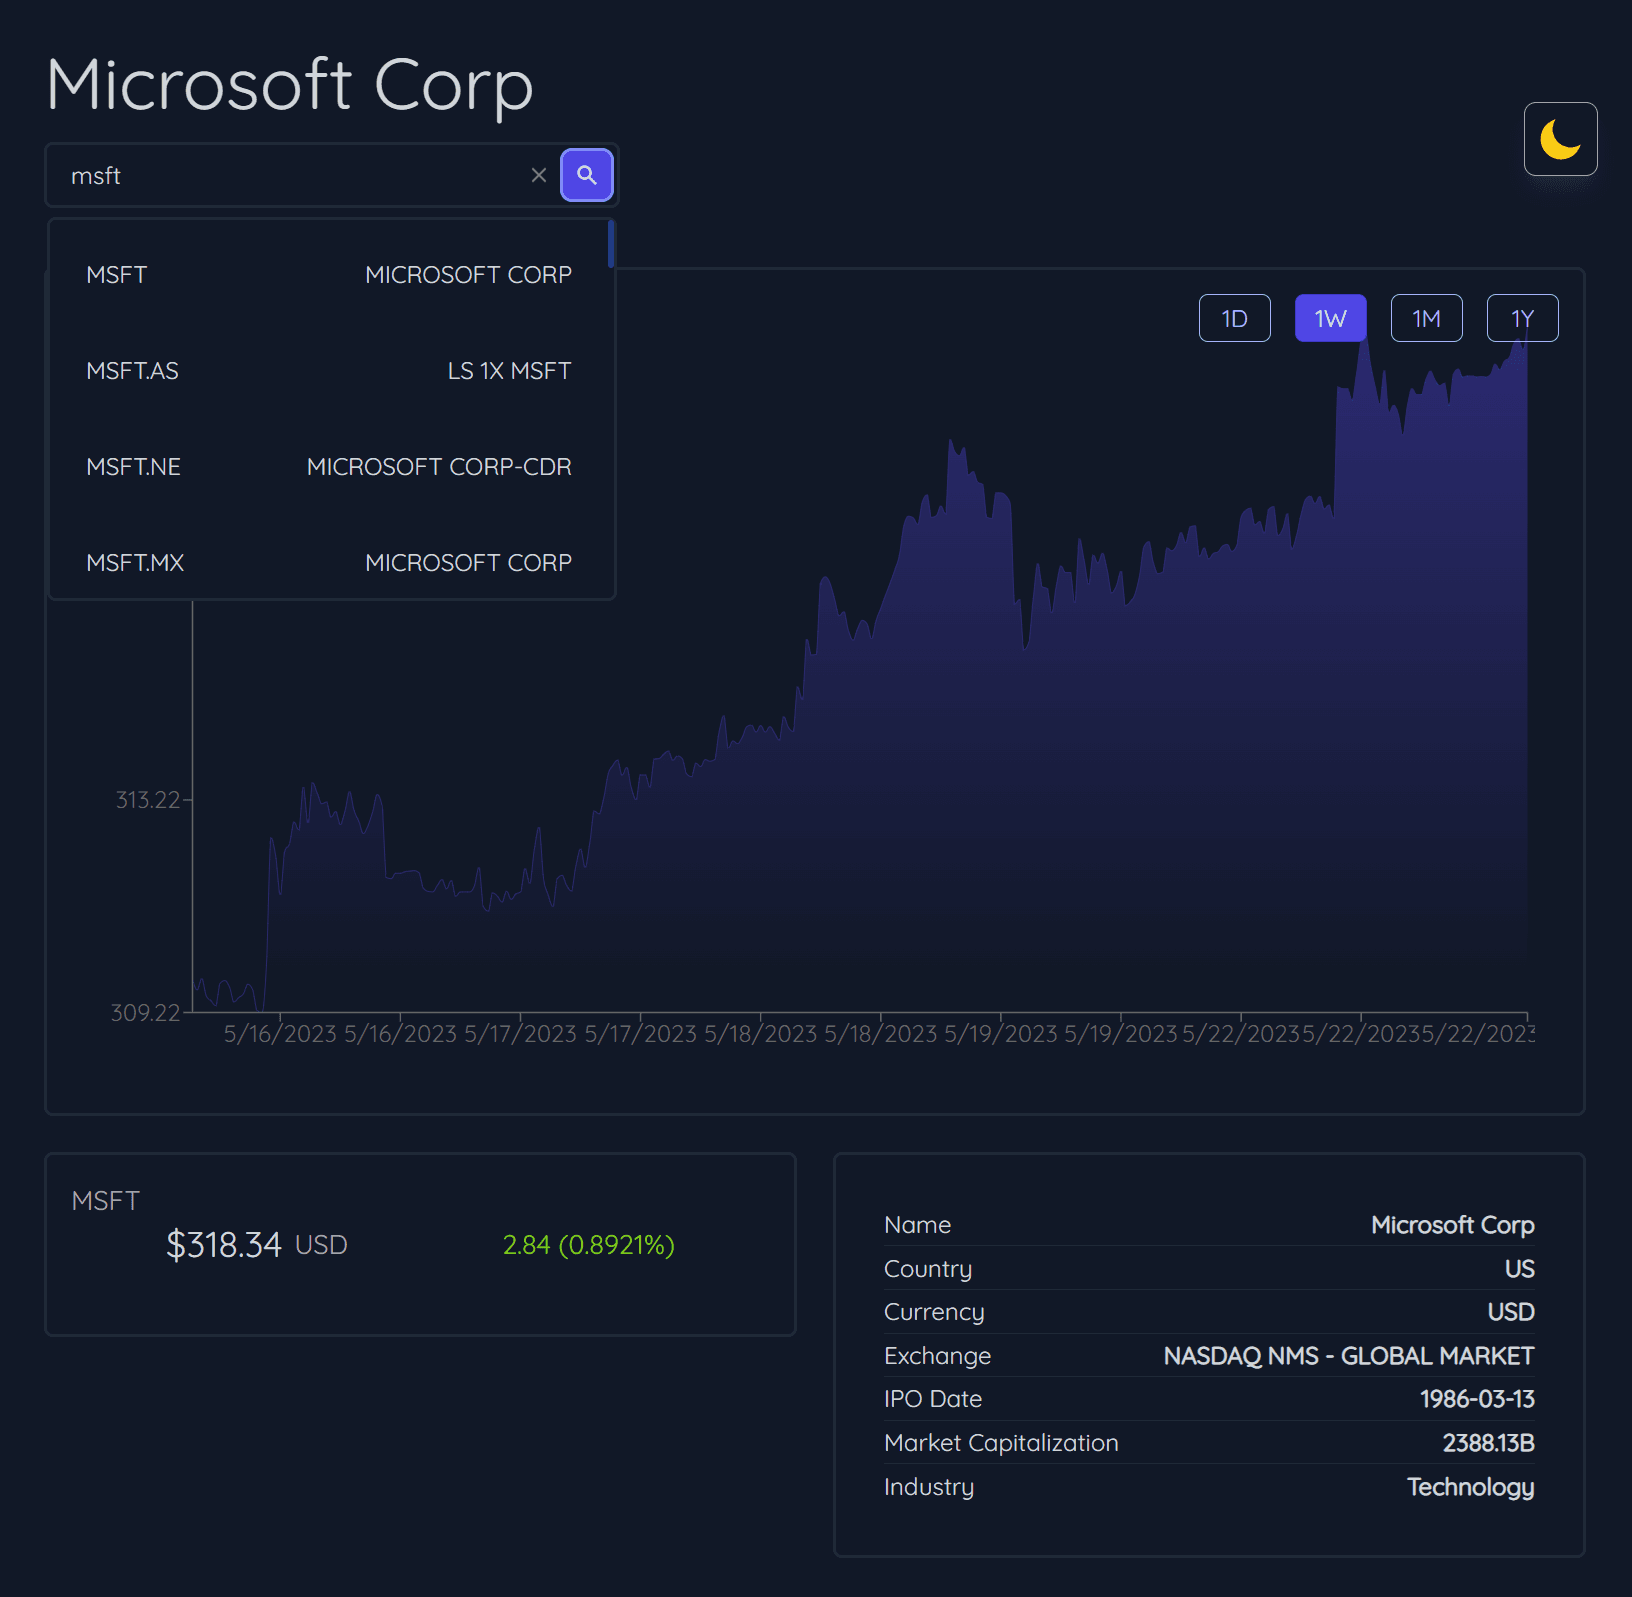Image resolution: width=1632 pixels, height=1597 pixels.
Task: Select MSFT Microsoft Corp suggestion
Action: tap(329, 274)
